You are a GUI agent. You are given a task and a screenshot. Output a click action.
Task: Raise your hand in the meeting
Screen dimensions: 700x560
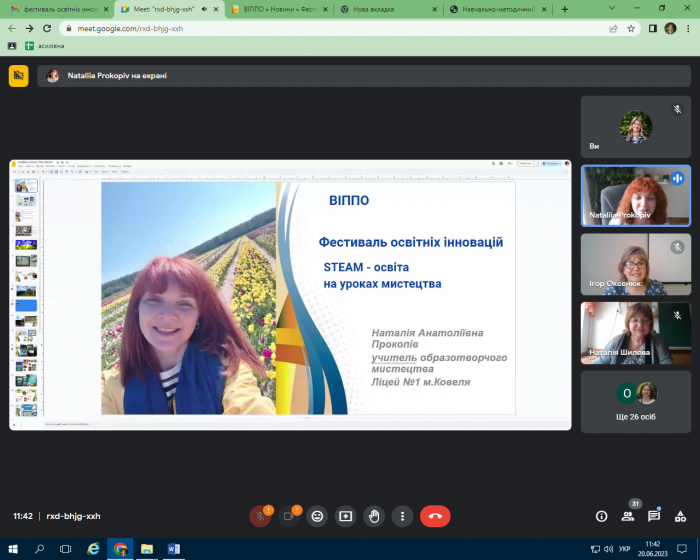(375, 516)
